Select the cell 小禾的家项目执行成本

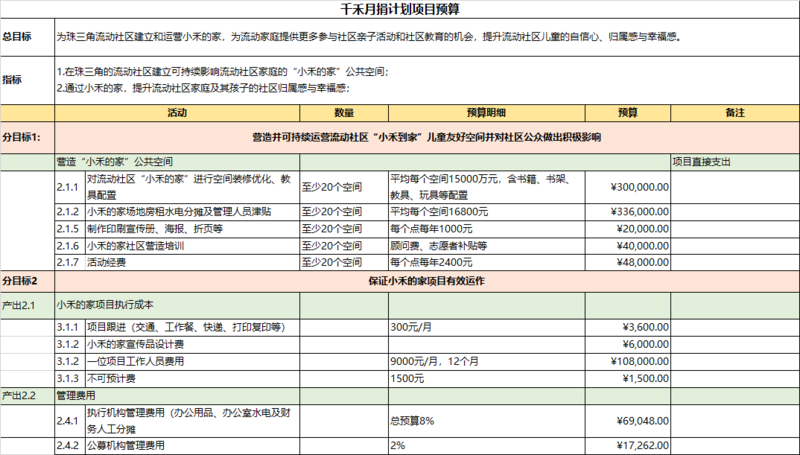[x=177, y=306]
